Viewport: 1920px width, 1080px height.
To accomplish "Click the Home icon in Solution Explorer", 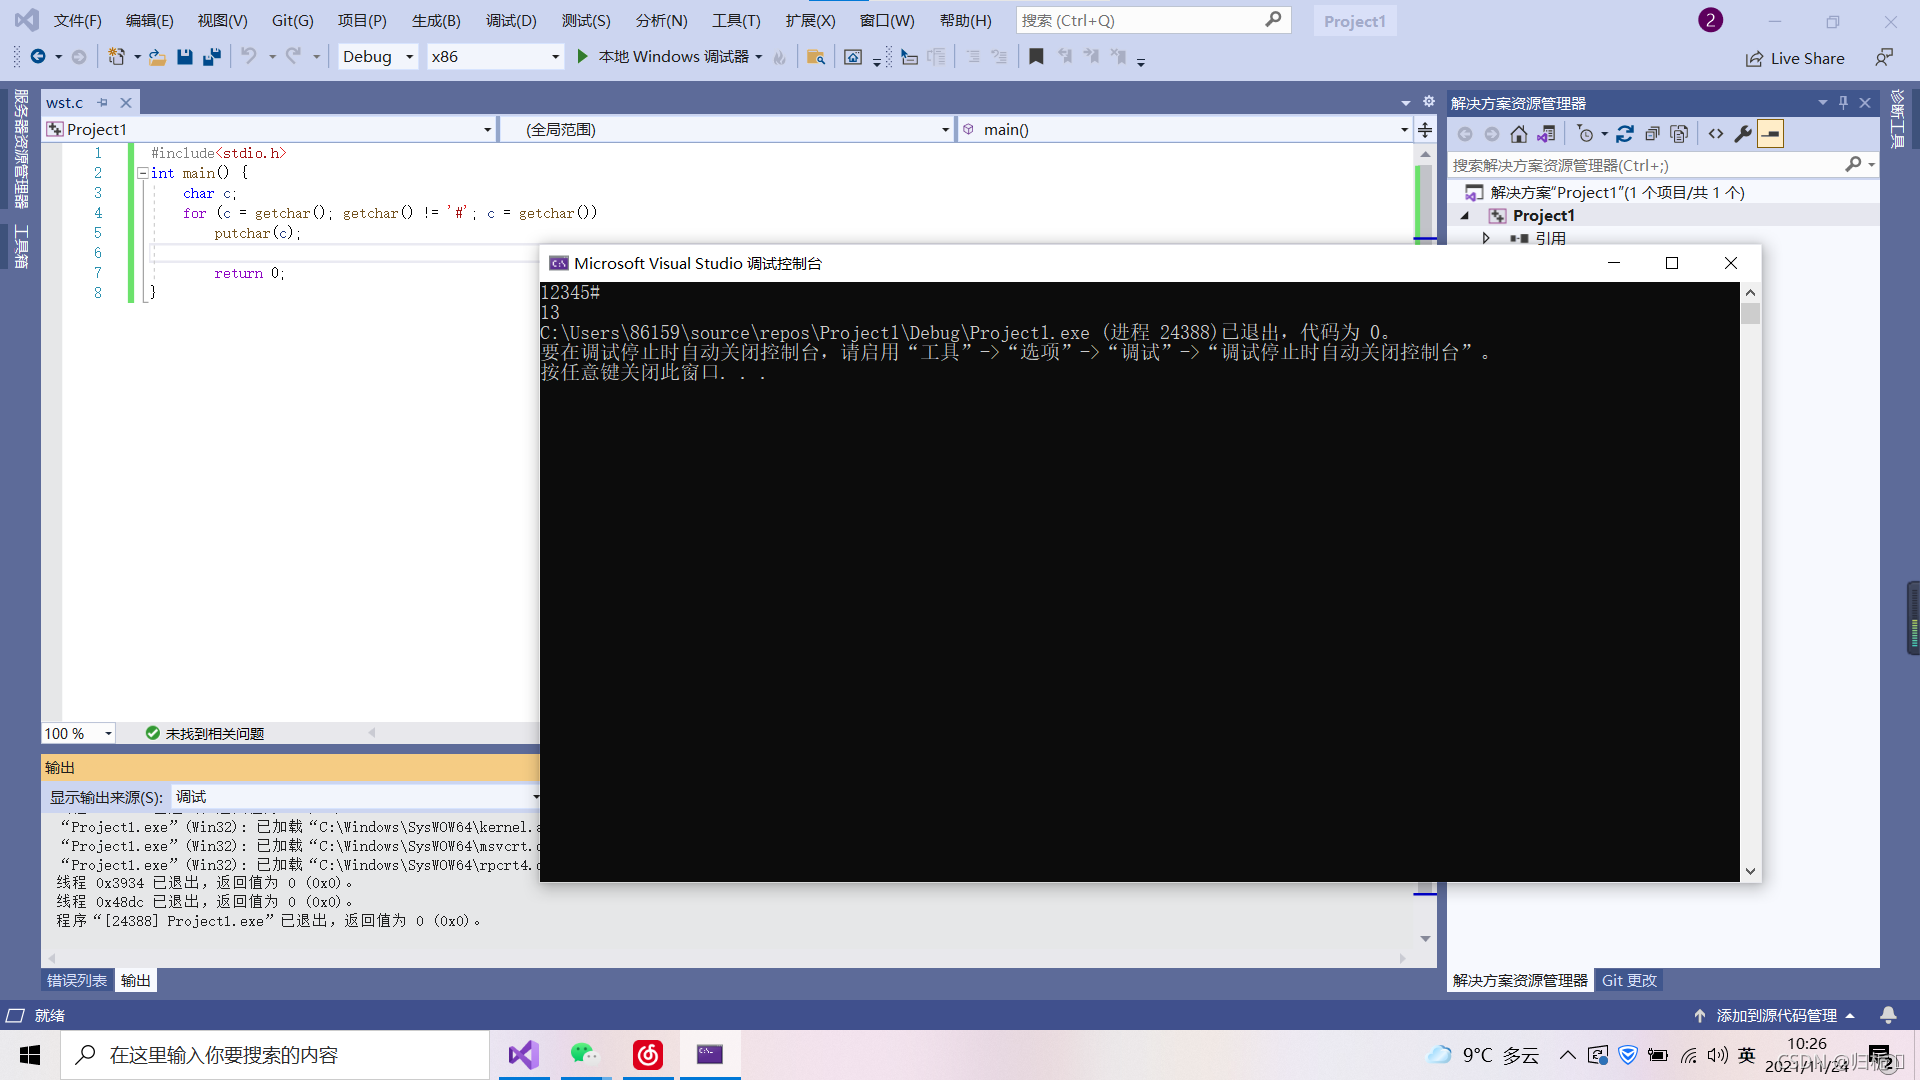I will click(x=1519, y=134).
